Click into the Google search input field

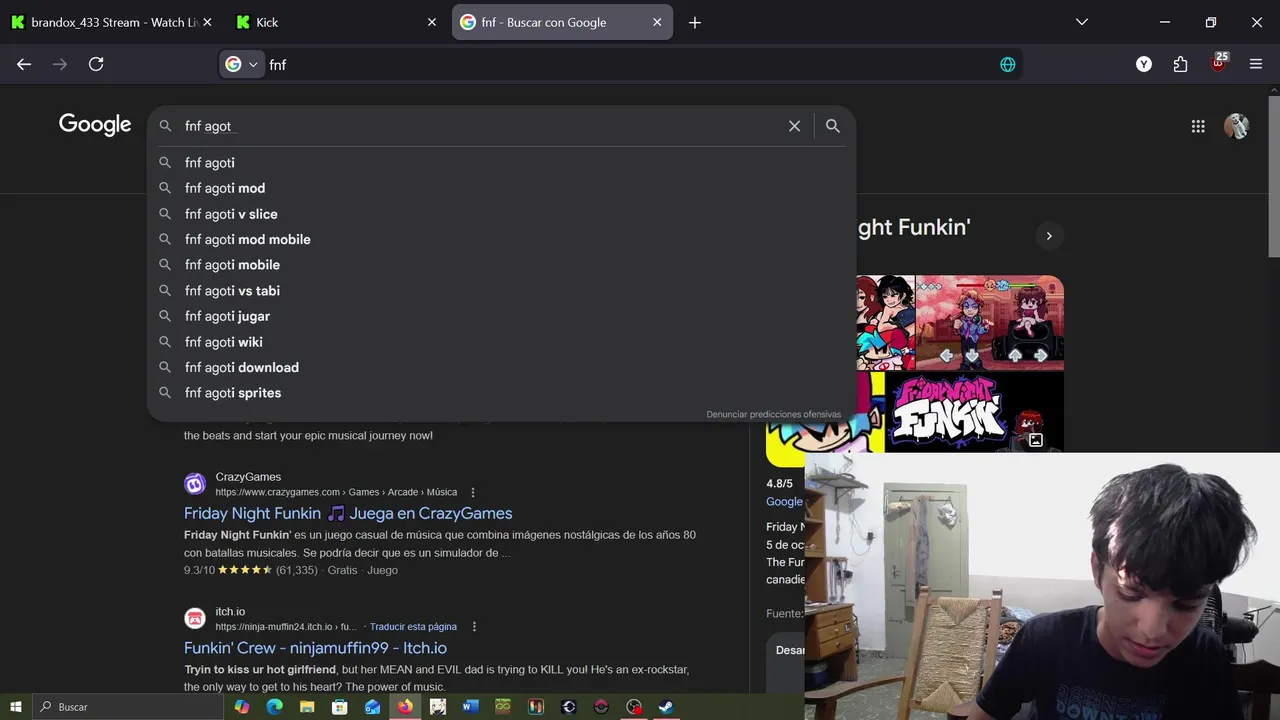pyautogui.click(x=480, y=126)
